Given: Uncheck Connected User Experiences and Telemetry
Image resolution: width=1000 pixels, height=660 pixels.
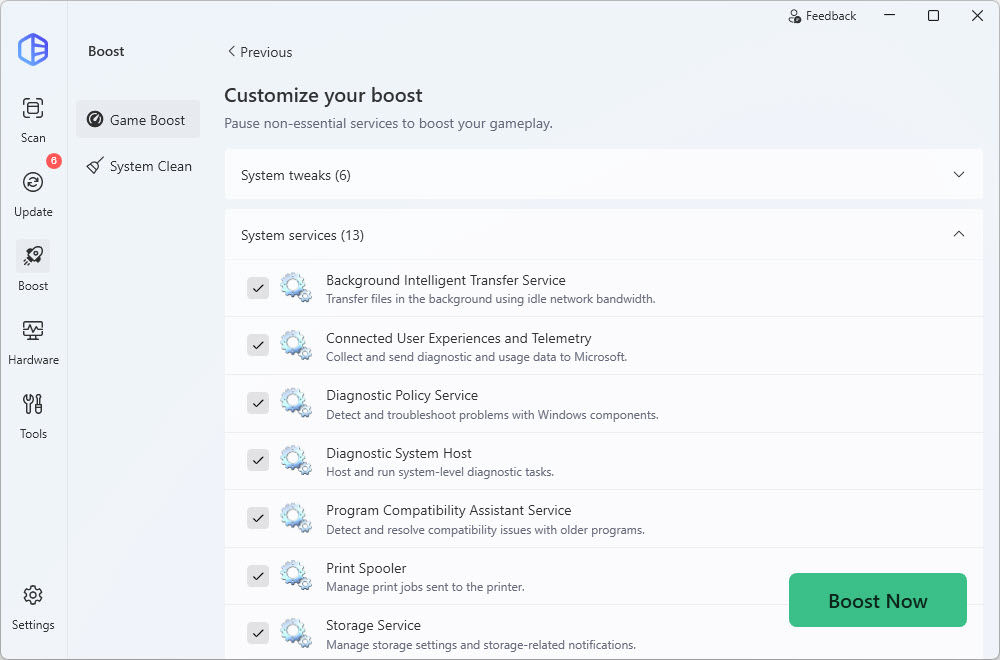Looking at the screenshot, I should [258, 345].
